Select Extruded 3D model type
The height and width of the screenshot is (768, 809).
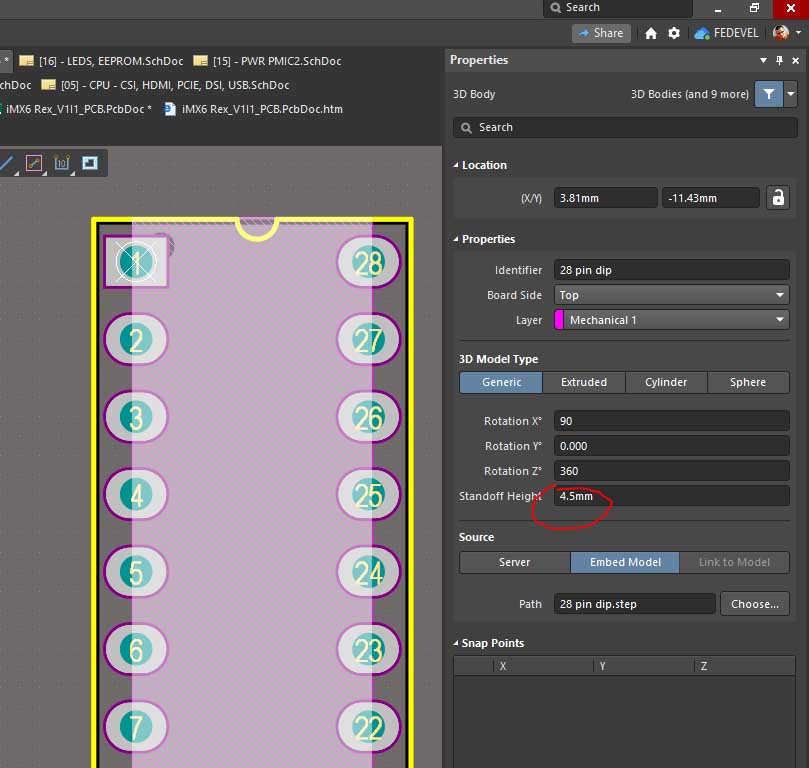pyautogui.click(x=583, y=382)
